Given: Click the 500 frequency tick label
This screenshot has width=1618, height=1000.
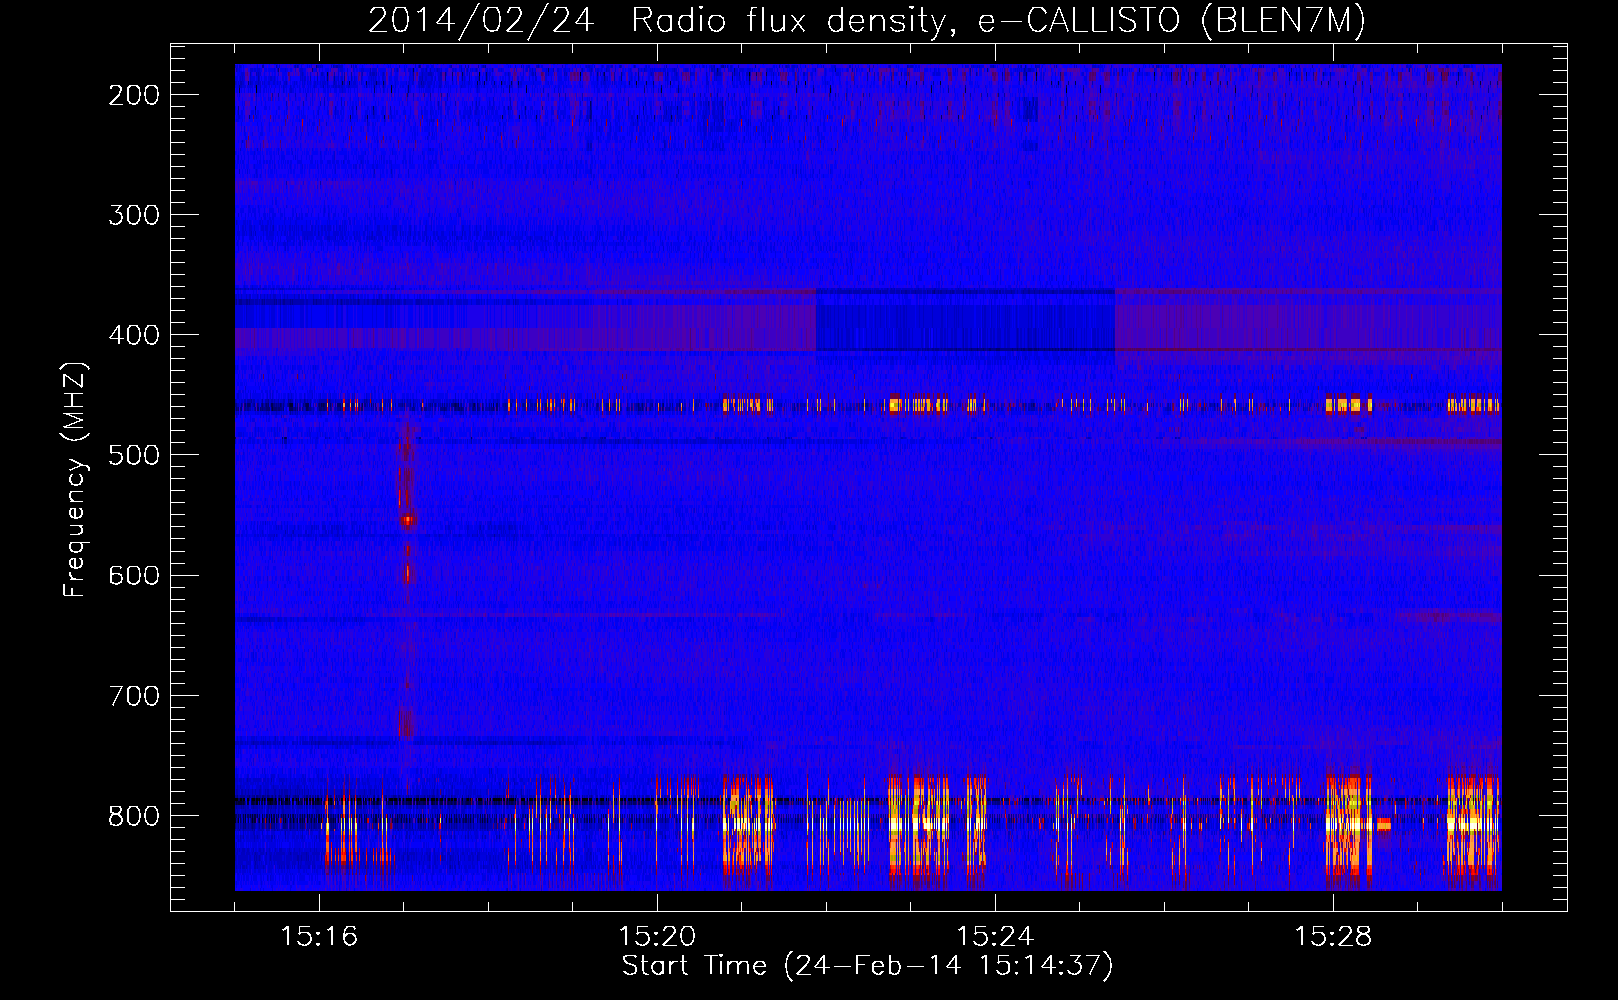Looking at the screenshot, I should pos(134,455).
